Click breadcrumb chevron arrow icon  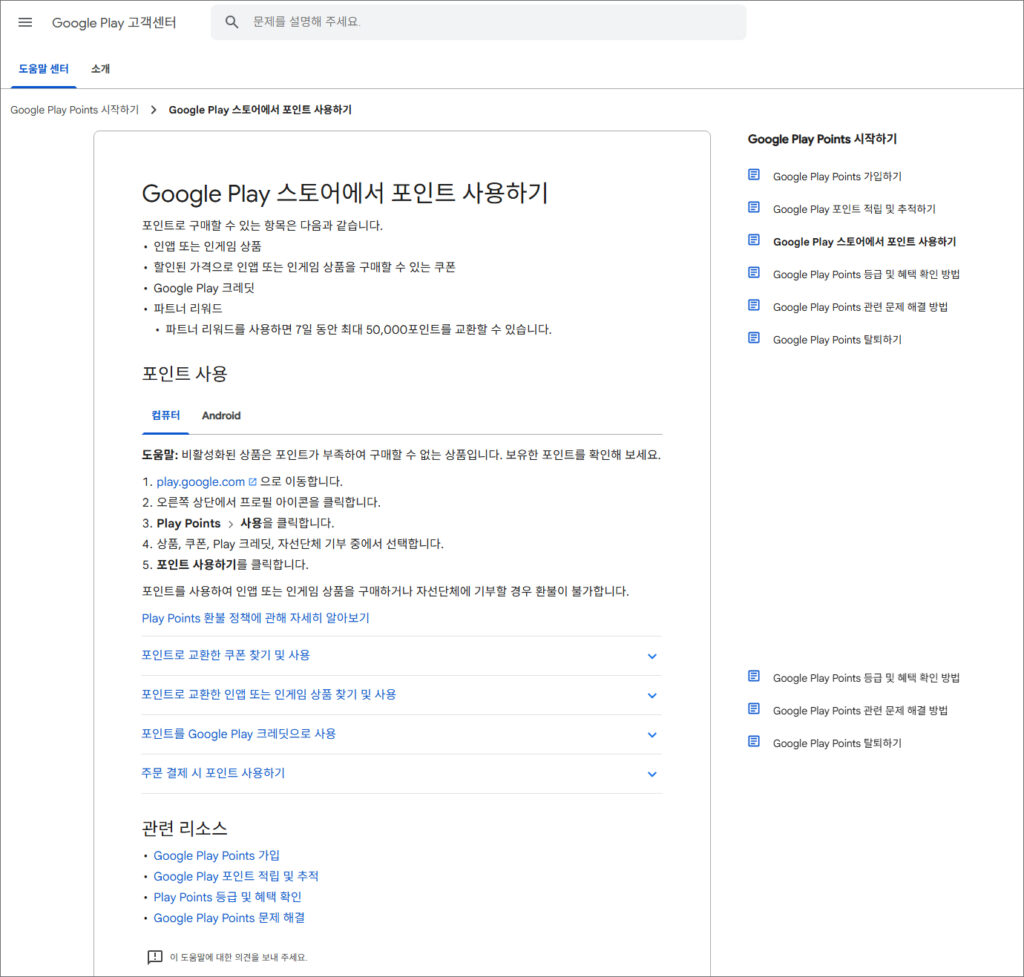[153, 110]
